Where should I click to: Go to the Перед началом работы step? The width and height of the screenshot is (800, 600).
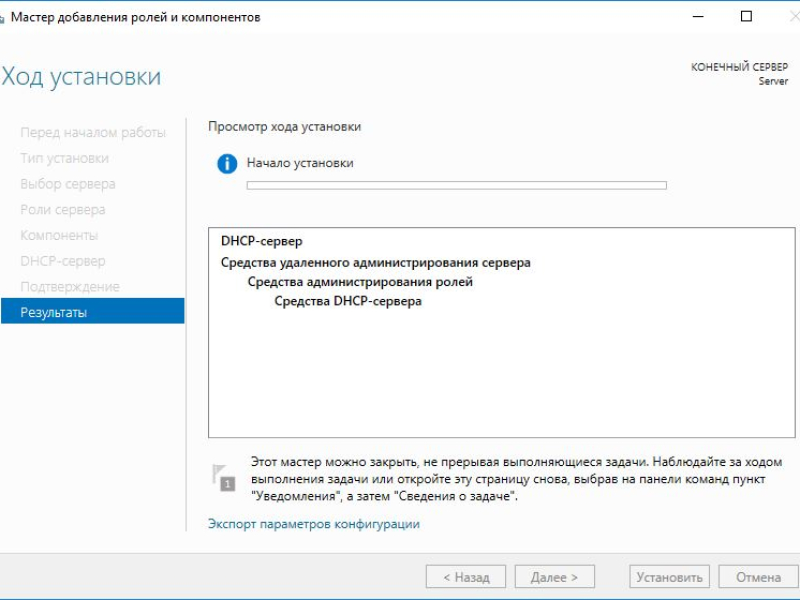pos(93,133)
